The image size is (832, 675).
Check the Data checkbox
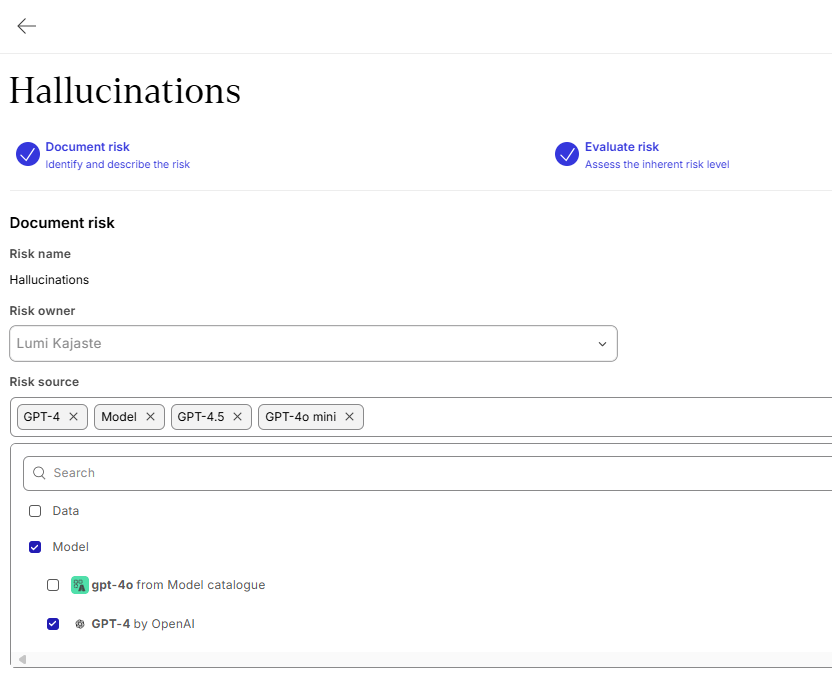click(35, 511)
